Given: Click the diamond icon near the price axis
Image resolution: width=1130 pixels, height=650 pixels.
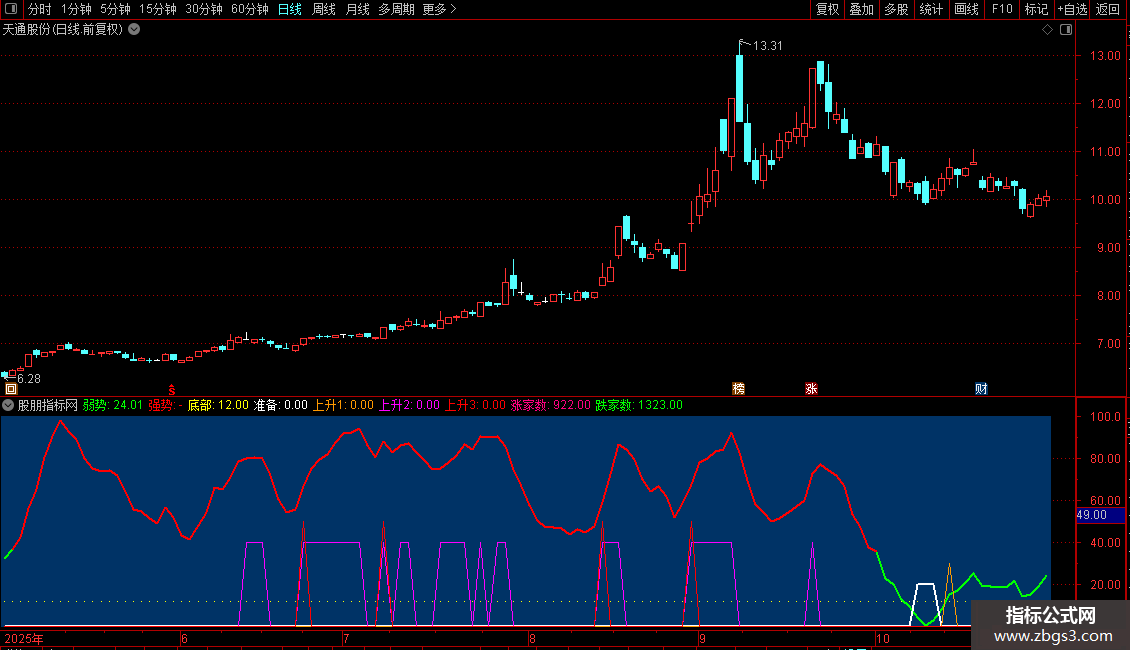Looking at the screenshot, I should [x=1047, y=30].
